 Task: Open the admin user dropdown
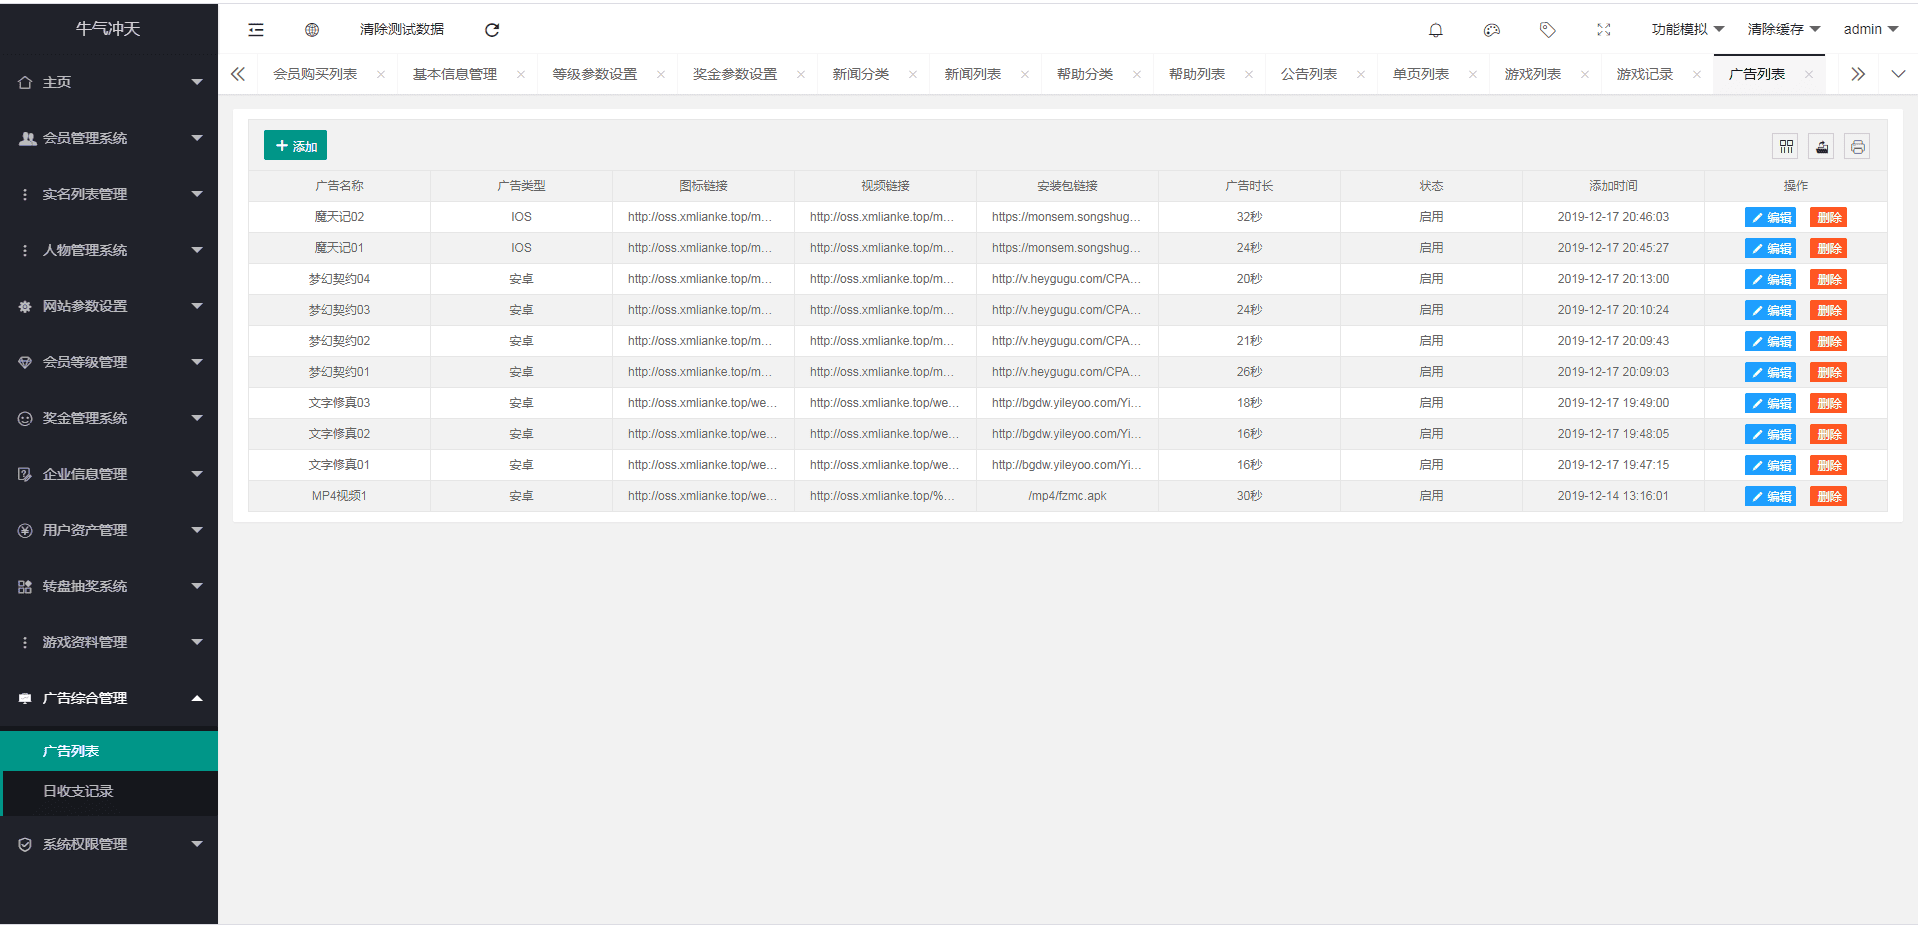(1870, 30)
